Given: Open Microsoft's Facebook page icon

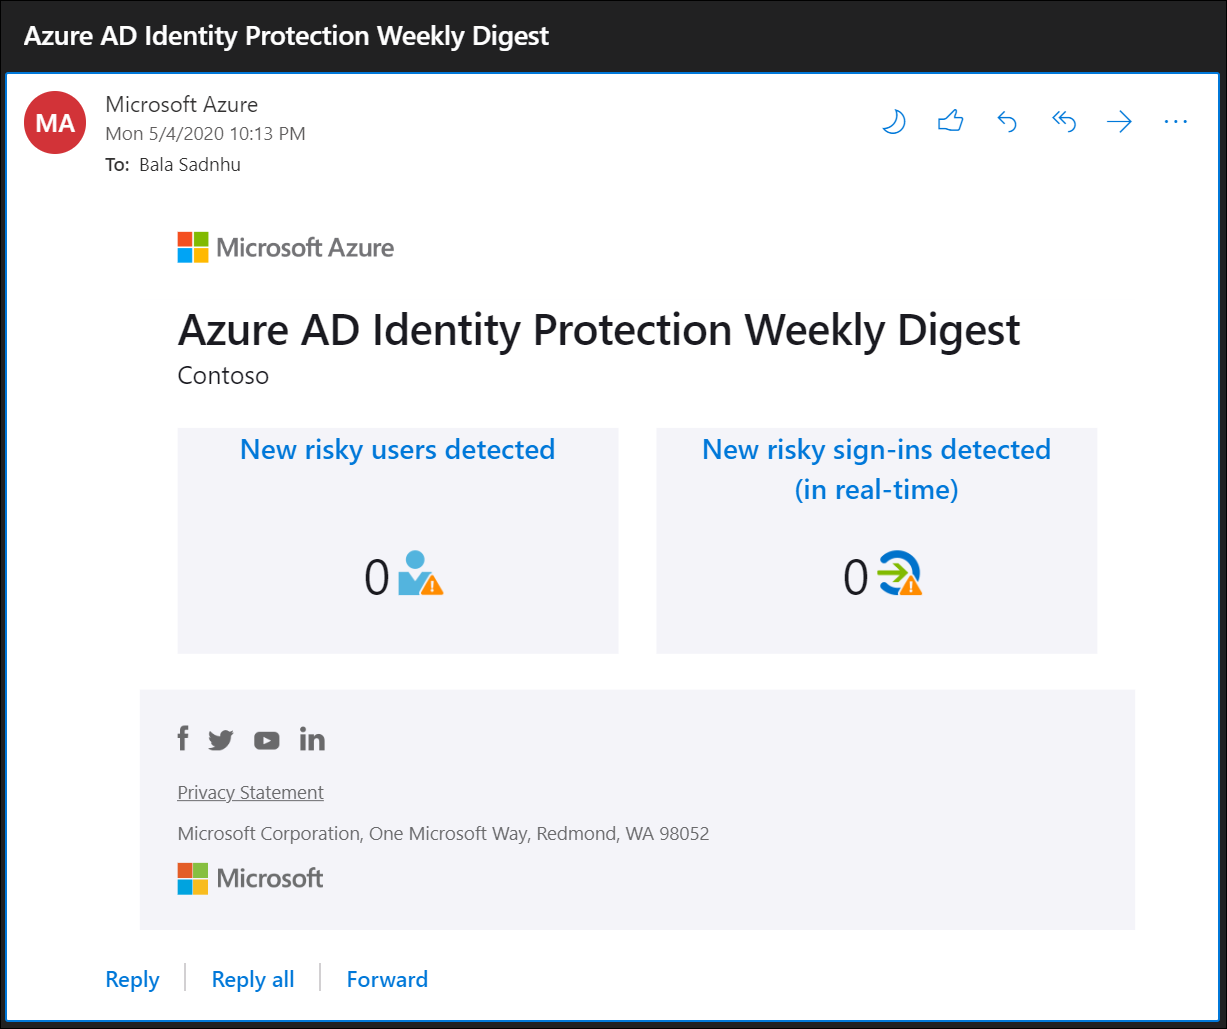Looking at the screenshot, I should pyautogui.click(x=183, y=739).
